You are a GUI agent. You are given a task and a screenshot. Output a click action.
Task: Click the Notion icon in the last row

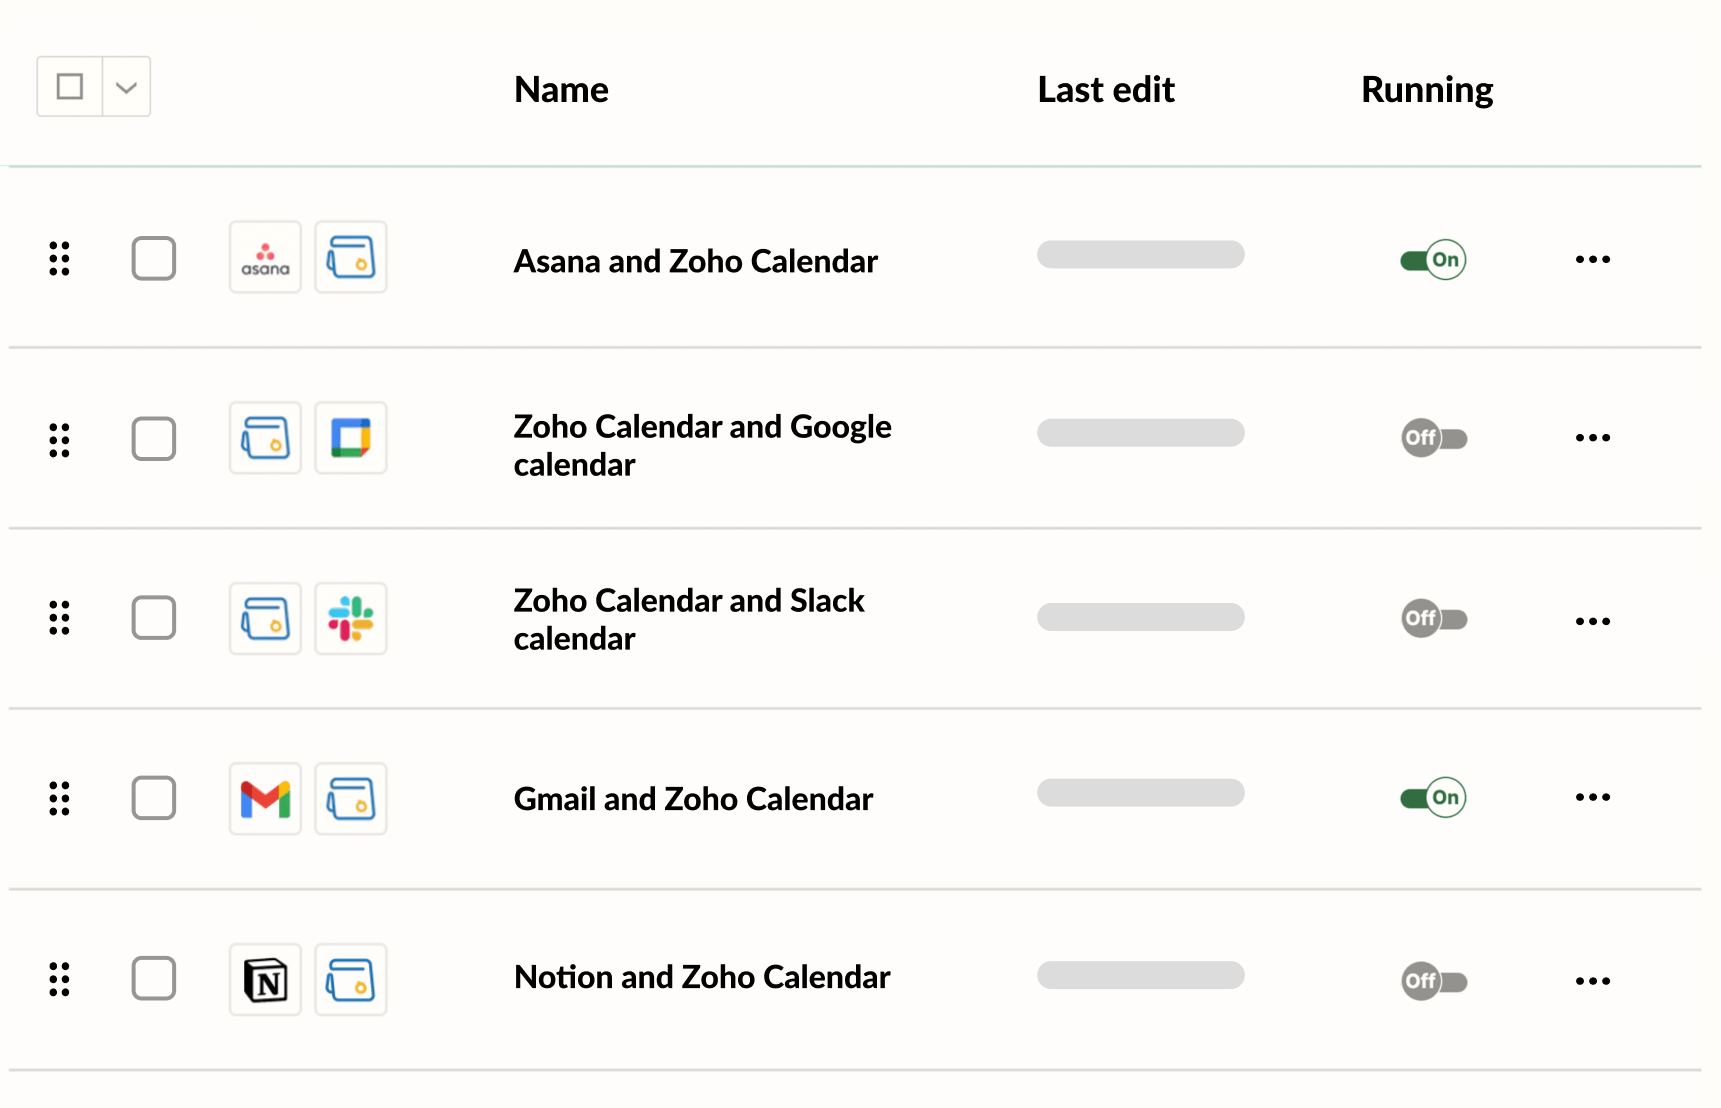(264, 979)
